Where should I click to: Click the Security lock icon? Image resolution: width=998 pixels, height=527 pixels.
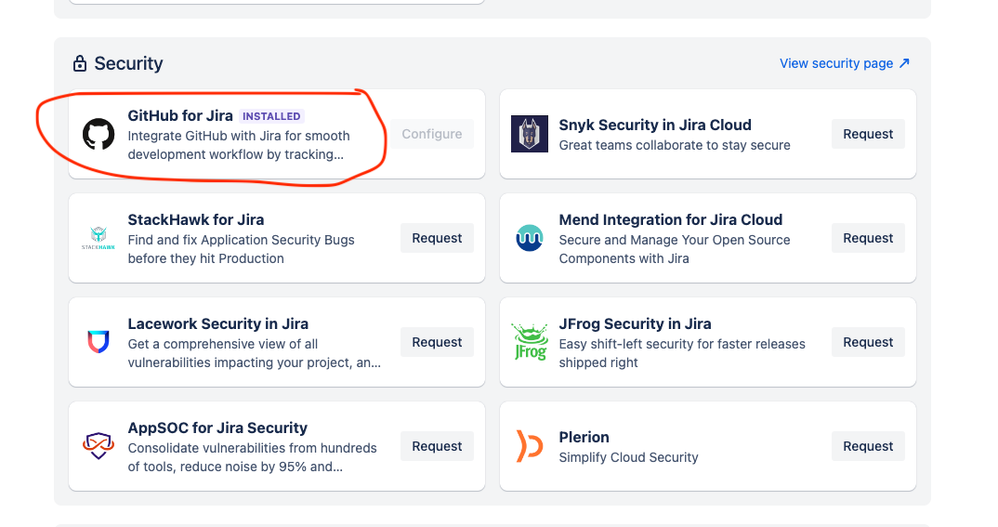point(80,63)
